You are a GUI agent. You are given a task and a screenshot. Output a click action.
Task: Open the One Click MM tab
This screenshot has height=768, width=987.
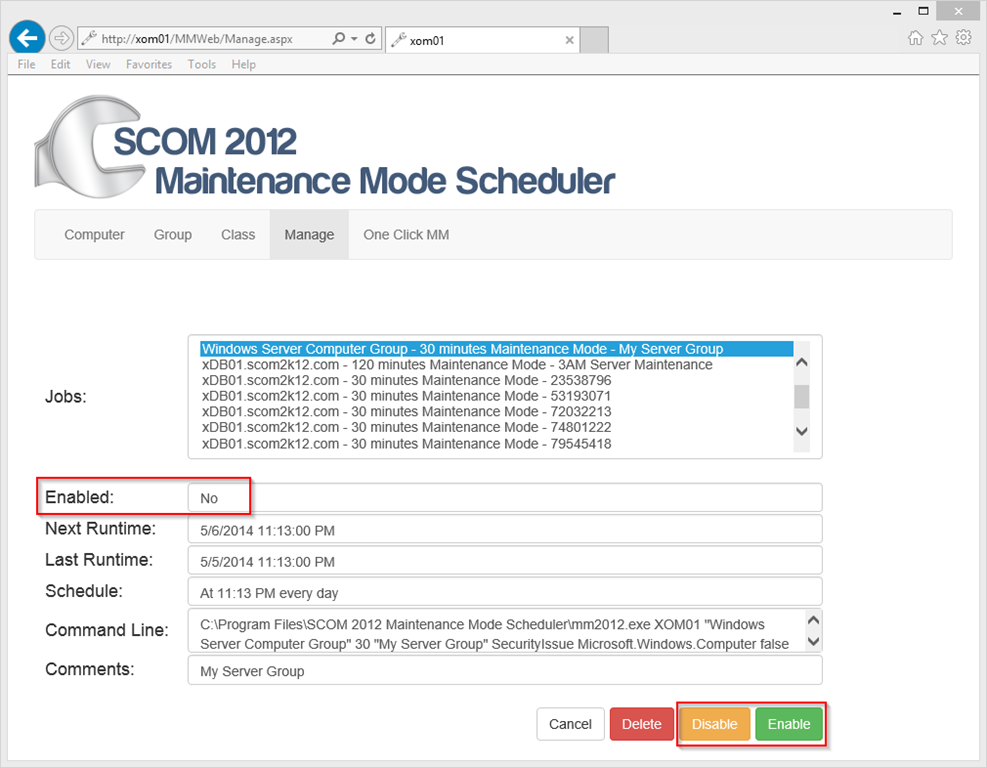coord(406,235)
